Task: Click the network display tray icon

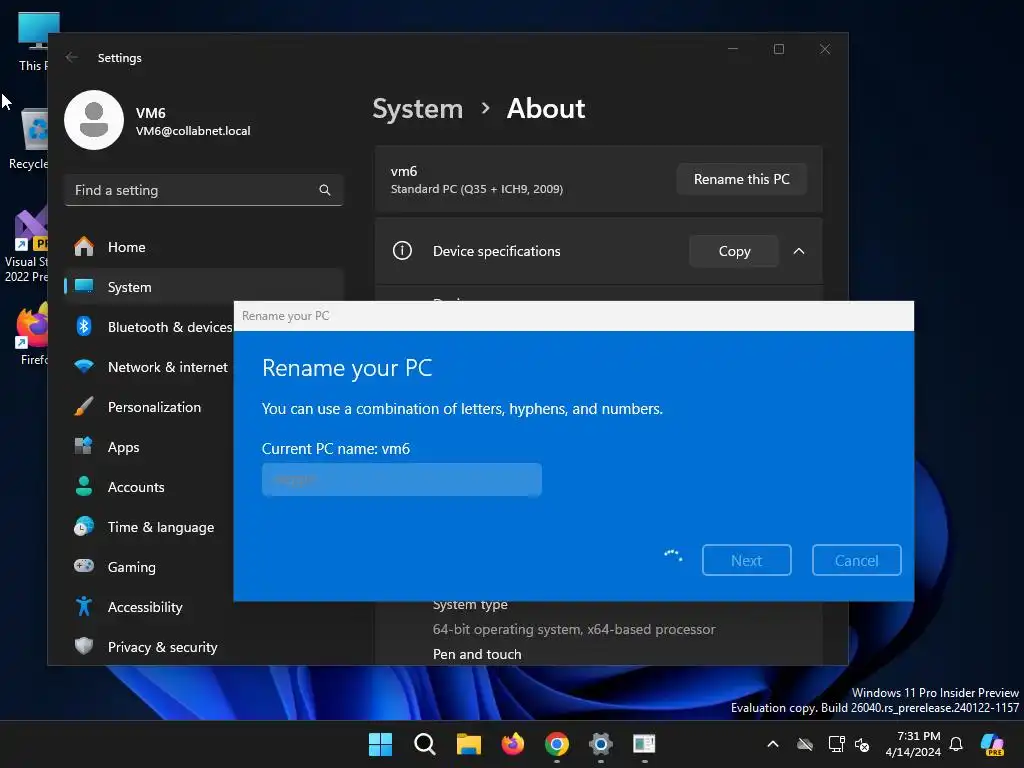Action: 836,744
